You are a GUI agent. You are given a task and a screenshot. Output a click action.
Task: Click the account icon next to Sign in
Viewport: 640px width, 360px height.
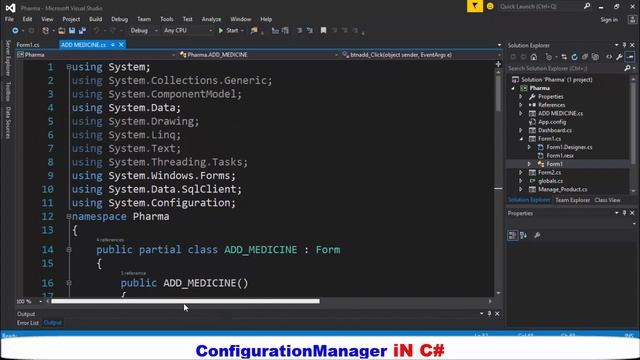[x=633, y=19]
